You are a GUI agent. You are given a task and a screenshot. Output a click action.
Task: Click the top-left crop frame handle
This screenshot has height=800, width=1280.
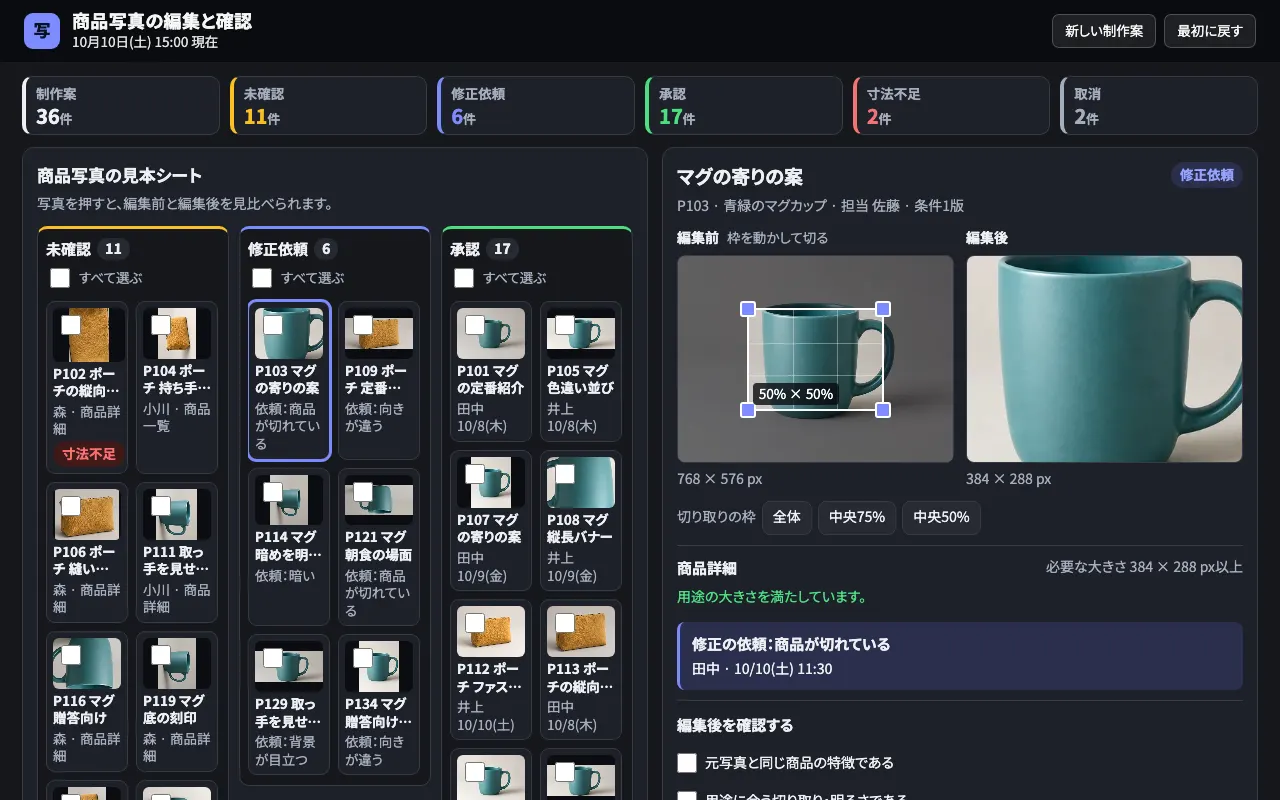tap(748, 309)
